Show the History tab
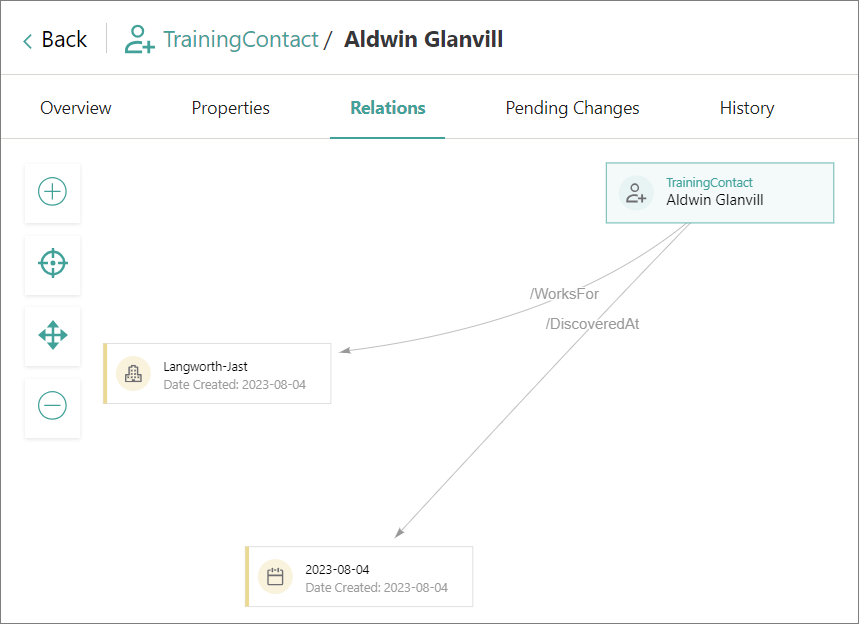 coord(747,108)
